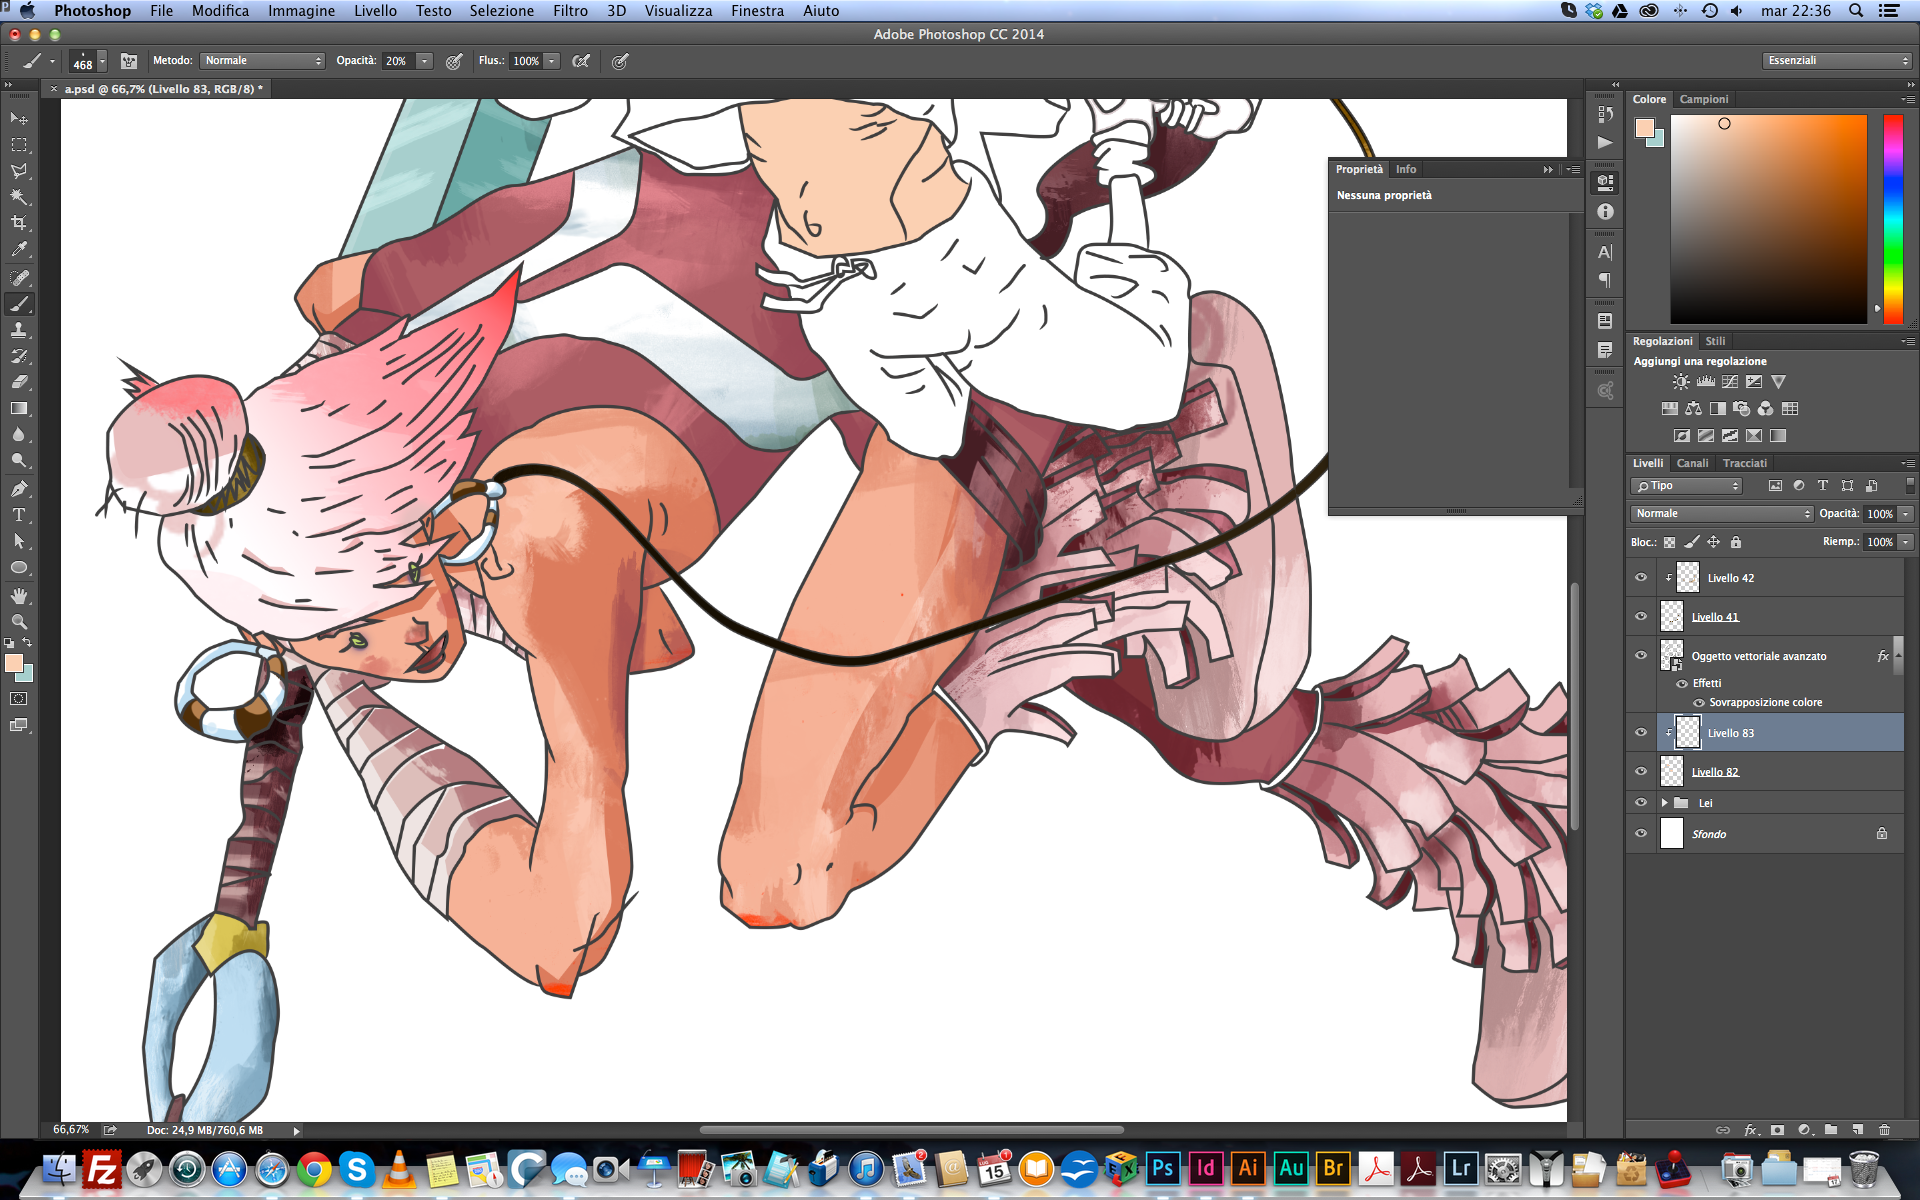Open layer Opacità dropdown arrow
The width and height of the screenshot is (1920, 1200).
coord(1906,514)
